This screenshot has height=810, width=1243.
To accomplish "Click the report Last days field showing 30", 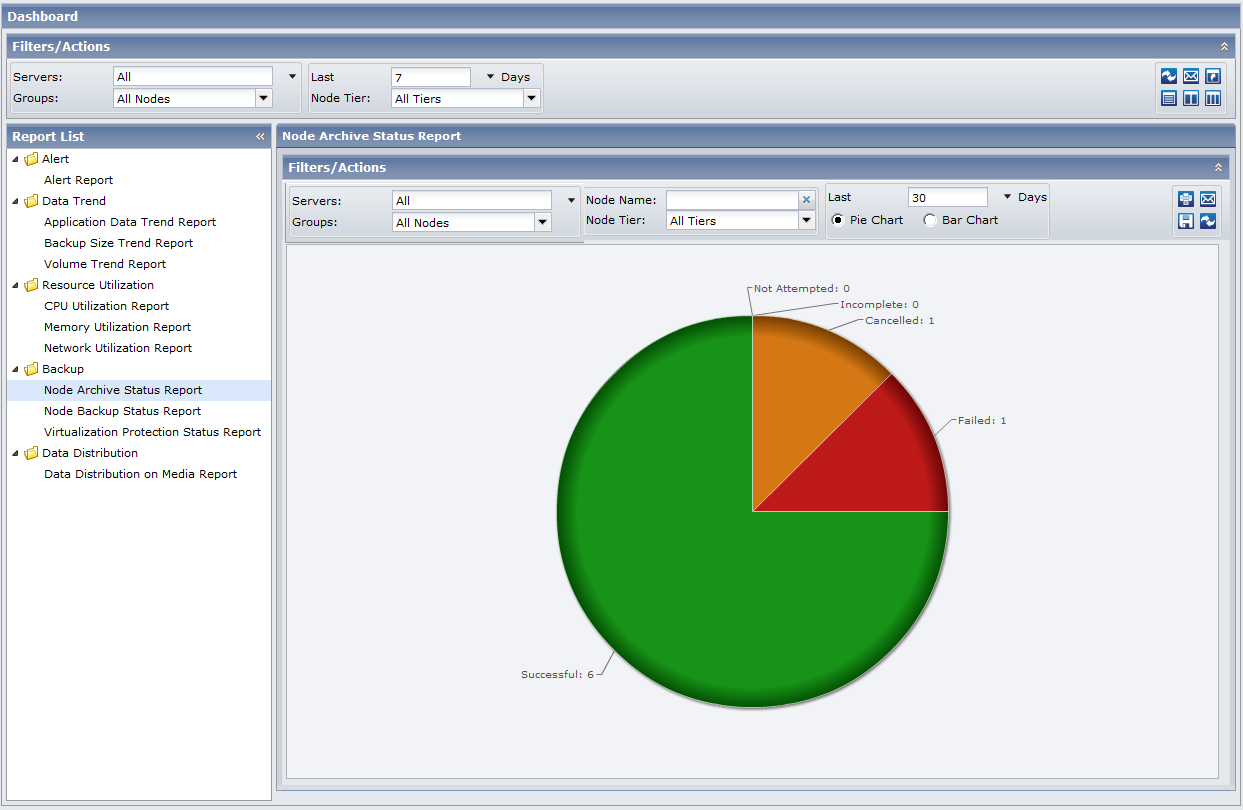I will pyautogui.click(x=947, y=198).
